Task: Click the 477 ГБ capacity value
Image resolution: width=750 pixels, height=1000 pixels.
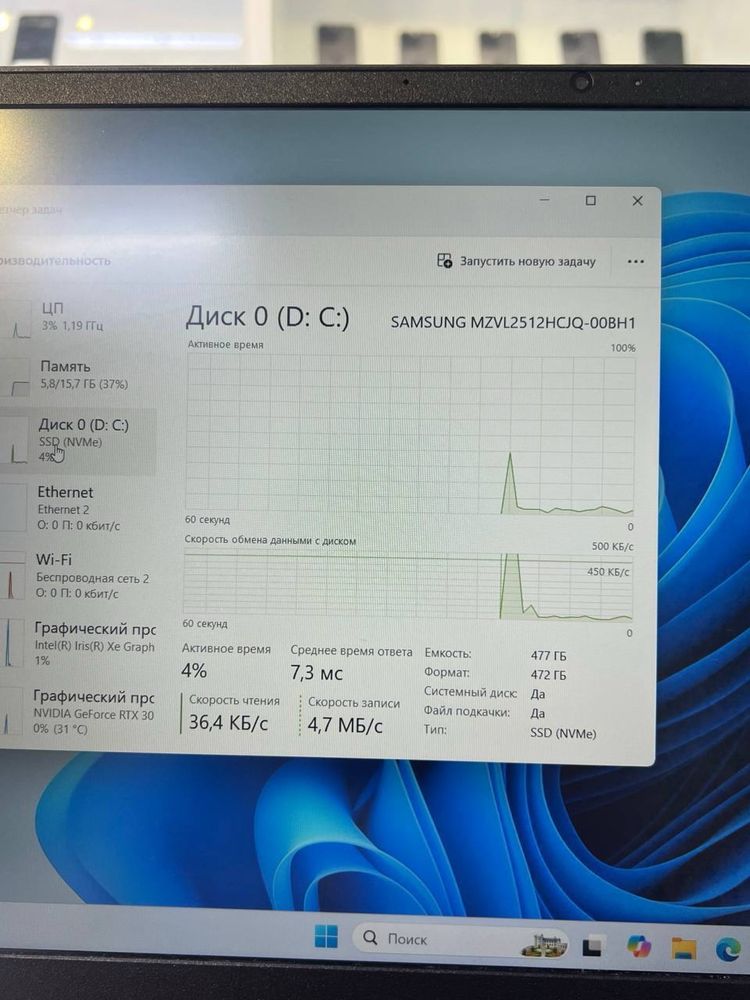Action: (548, 656)
